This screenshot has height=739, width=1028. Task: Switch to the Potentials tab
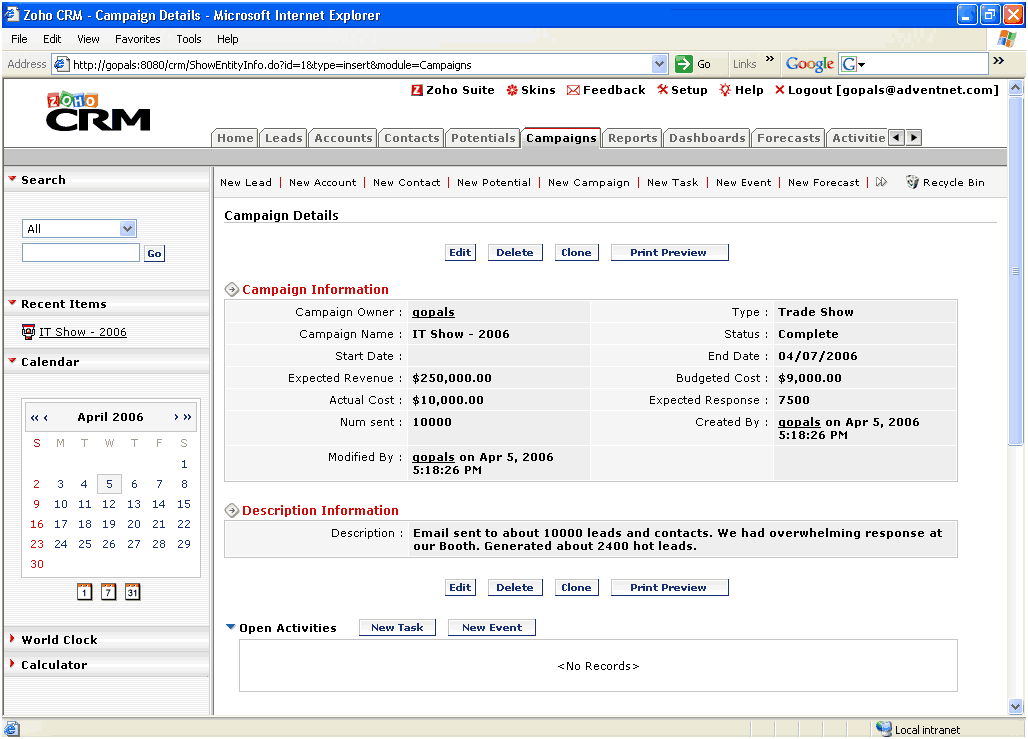483,138
